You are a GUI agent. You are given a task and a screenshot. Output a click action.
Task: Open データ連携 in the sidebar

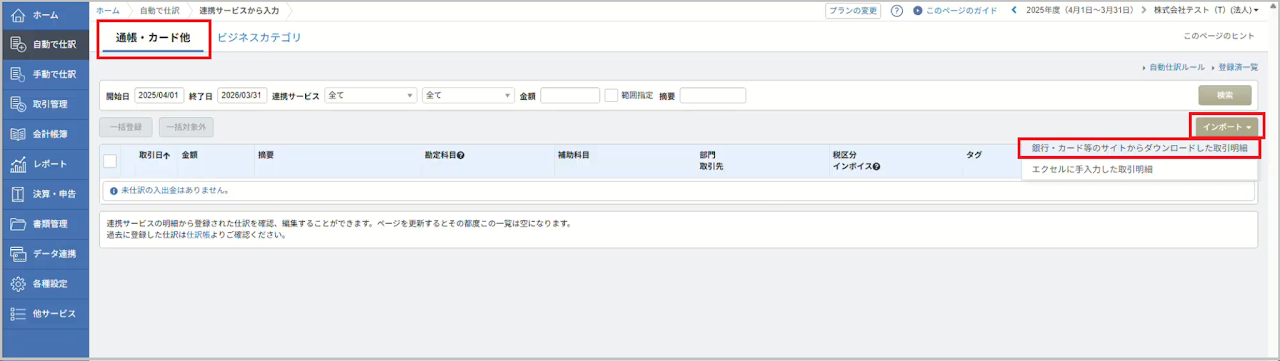(x=44, y=254)
